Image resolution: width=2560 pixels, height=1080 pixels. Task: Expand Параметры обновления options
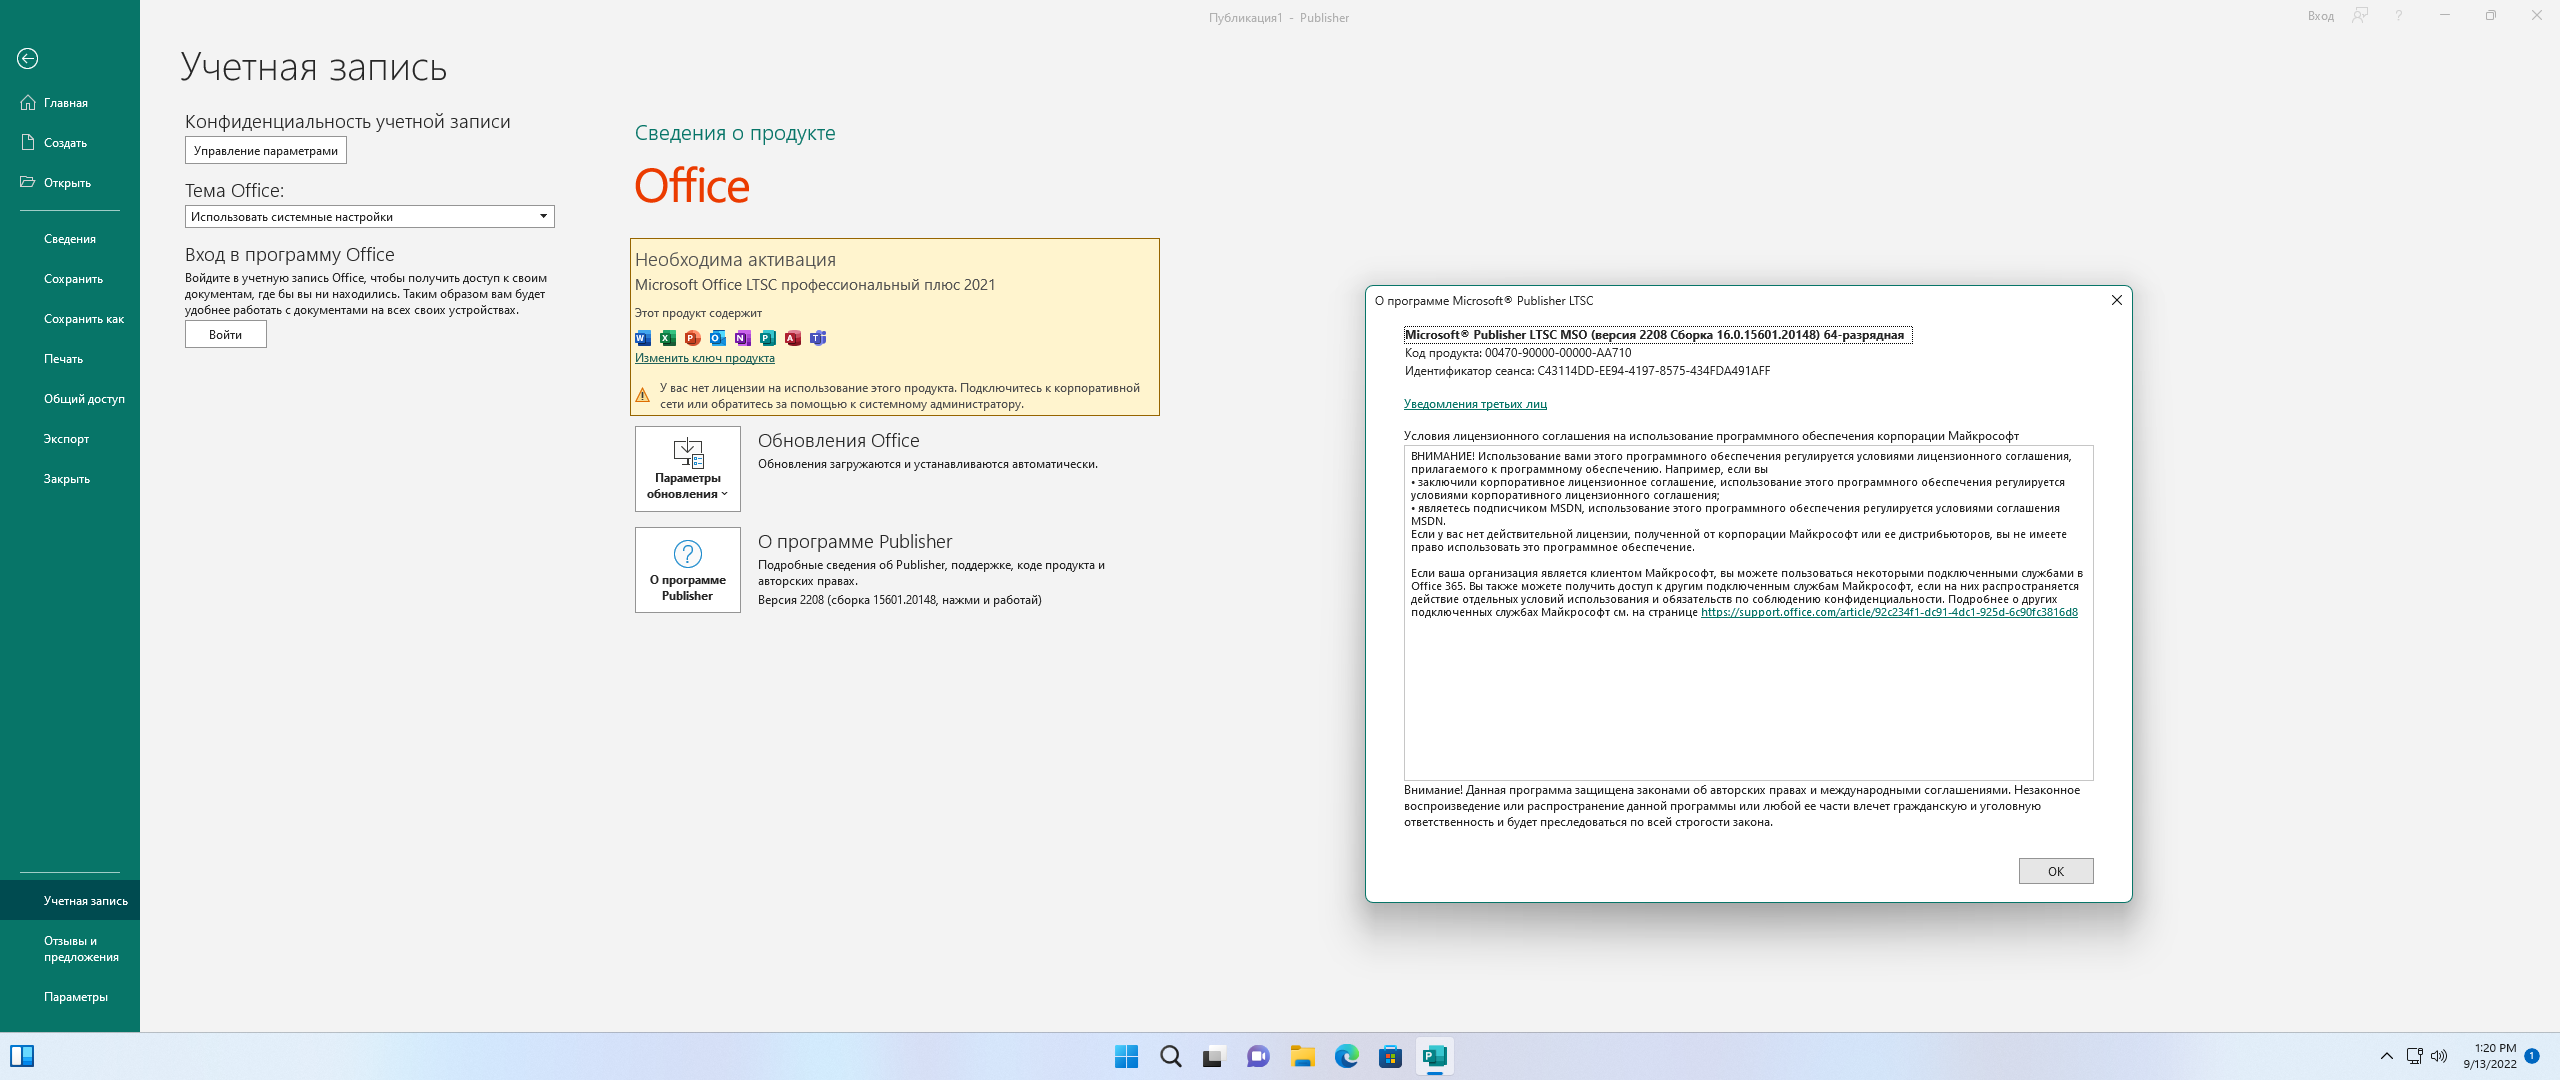coord(688,469)
